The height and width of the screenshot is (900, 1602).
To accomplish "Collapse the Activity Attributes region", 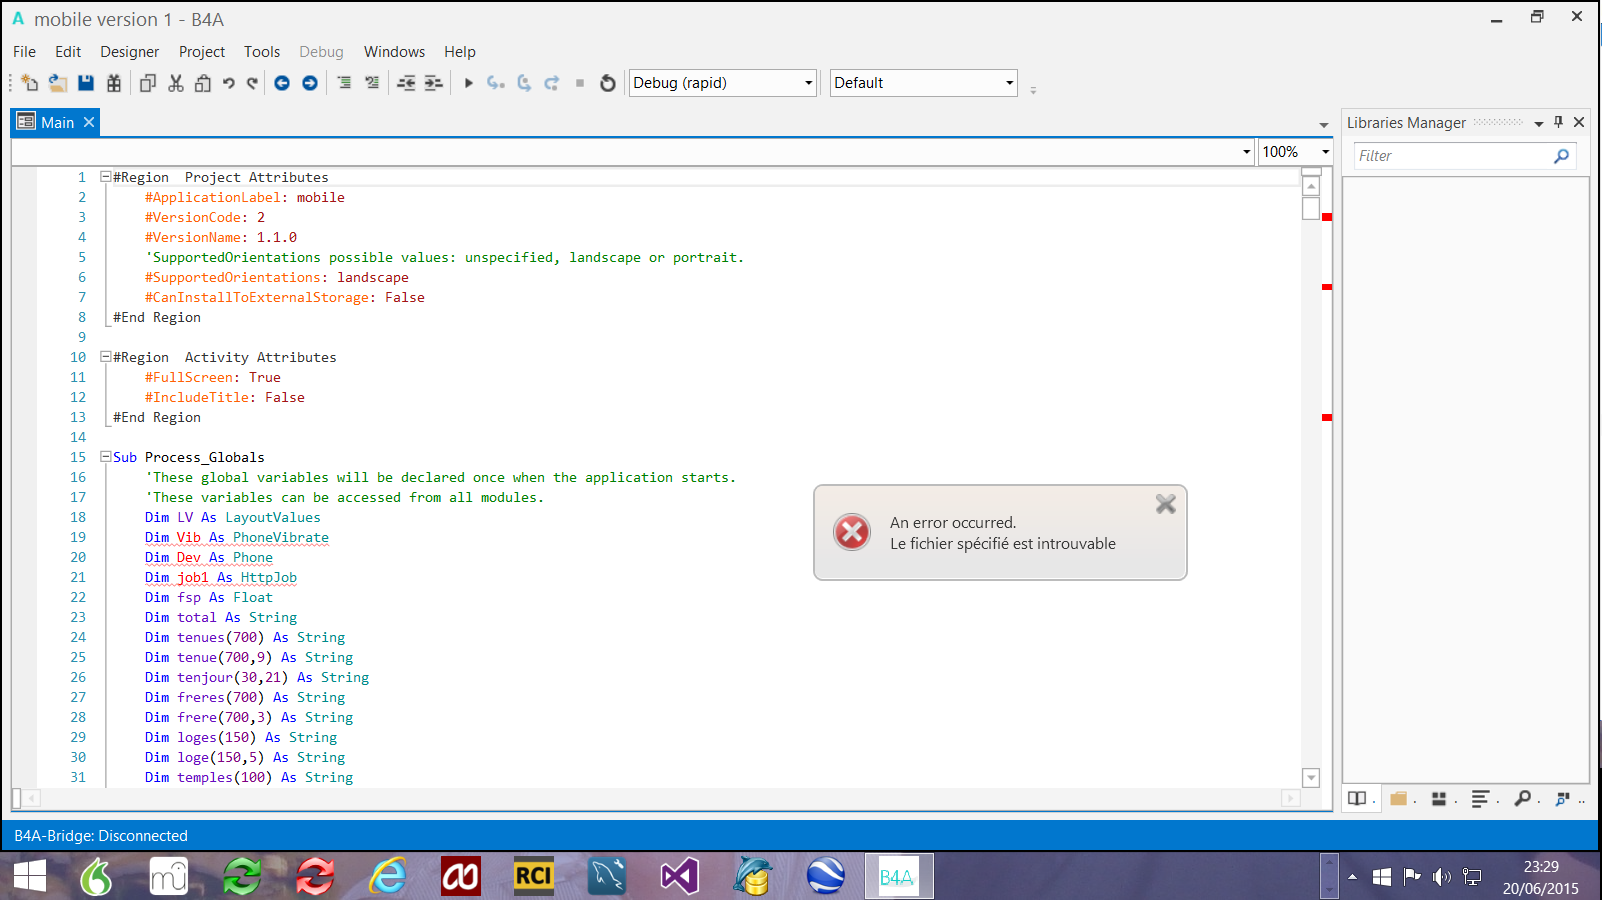I will [105, 357].
